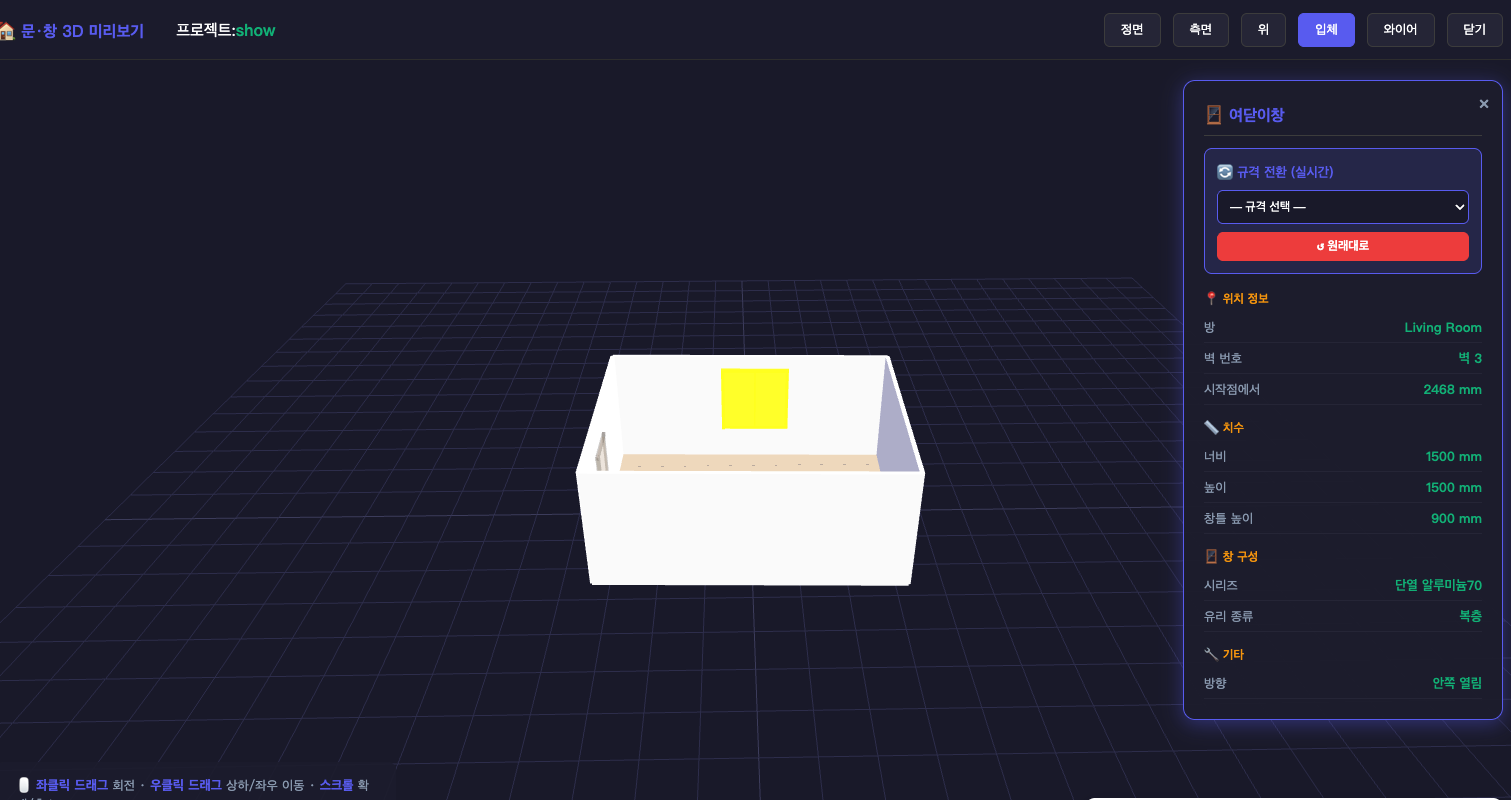Screen dimensions: 1511x800
Task: Click the door icon by 창 구성
Action: click(x=1211, y=556)
